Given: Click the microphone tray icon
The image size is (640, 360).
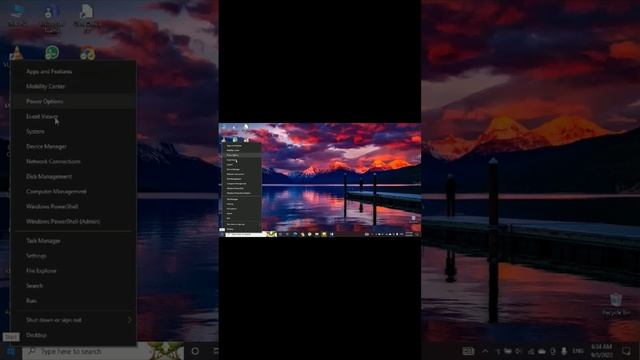Looking at the screenshot, I should coord(564,351).
